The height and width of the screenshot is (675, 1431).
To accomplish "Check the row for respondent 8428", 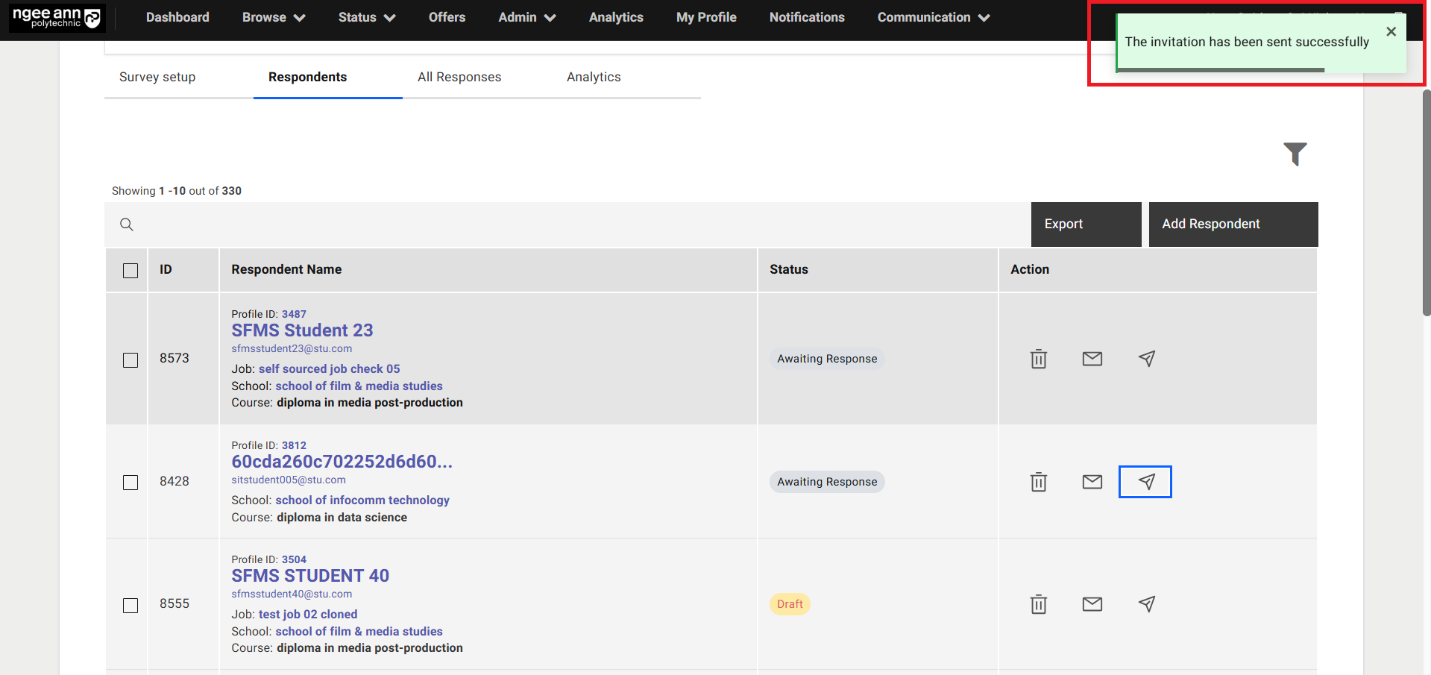I will 129,481.
